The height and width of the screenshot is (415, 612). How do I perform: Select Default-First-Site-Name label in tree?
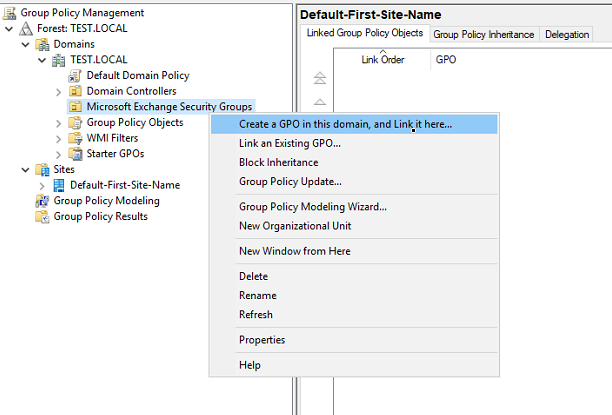(x=125, y=185)
